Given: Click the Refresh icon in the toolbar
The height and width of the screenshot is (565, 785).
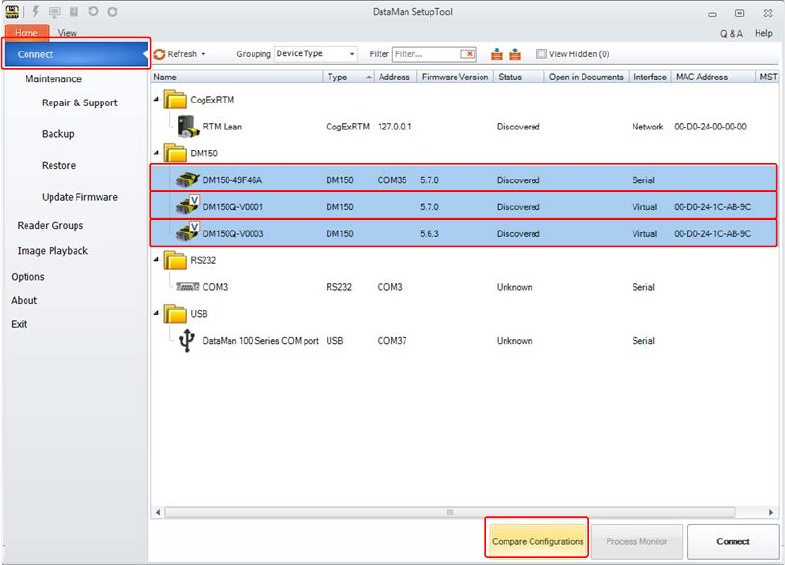Looking at the screenshot, I should point(159,54).
